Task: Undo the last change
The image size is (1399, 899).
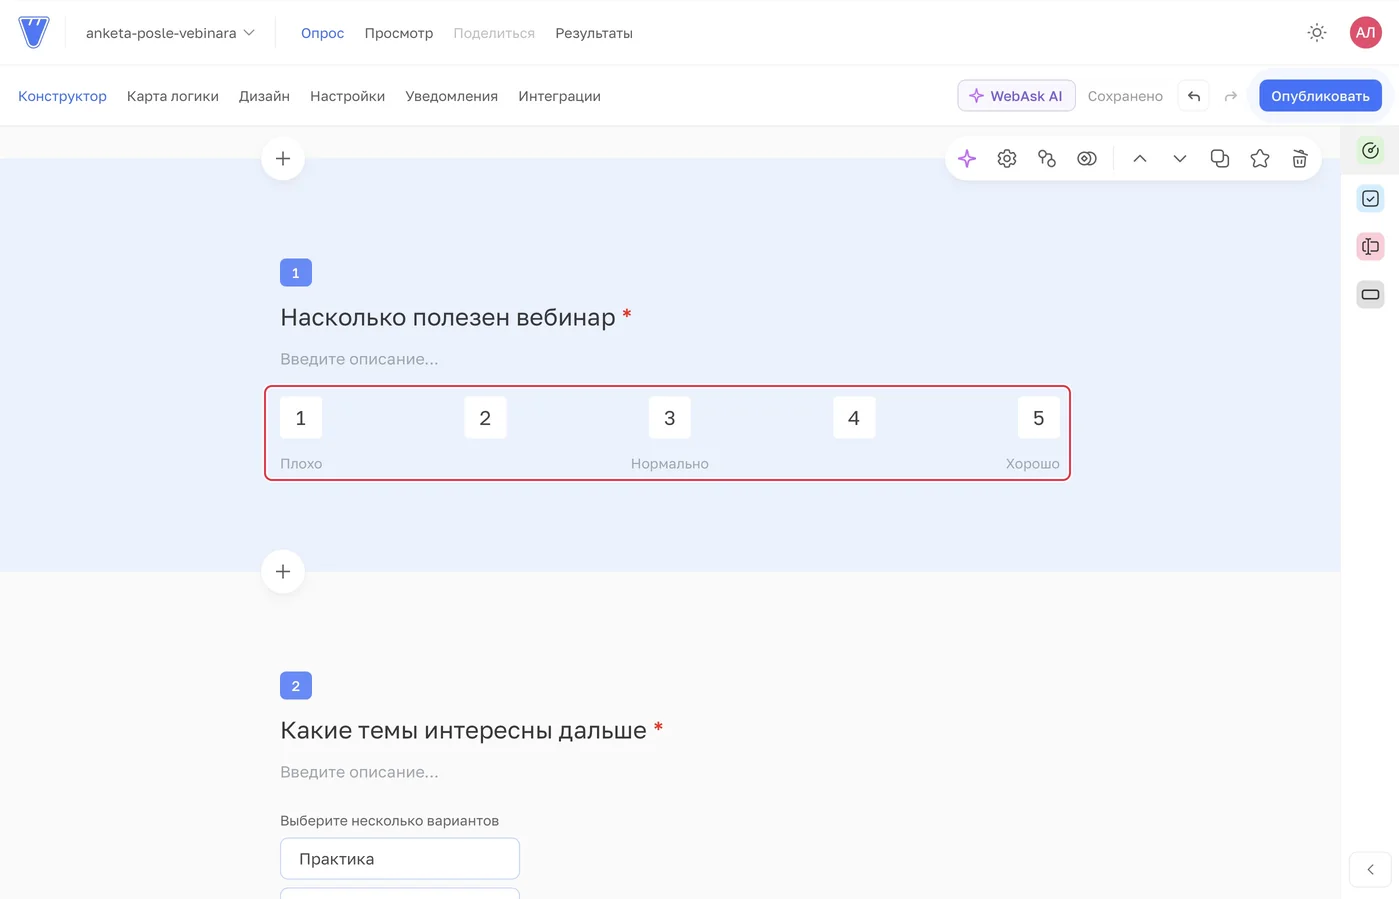Action: point(1194,96)
